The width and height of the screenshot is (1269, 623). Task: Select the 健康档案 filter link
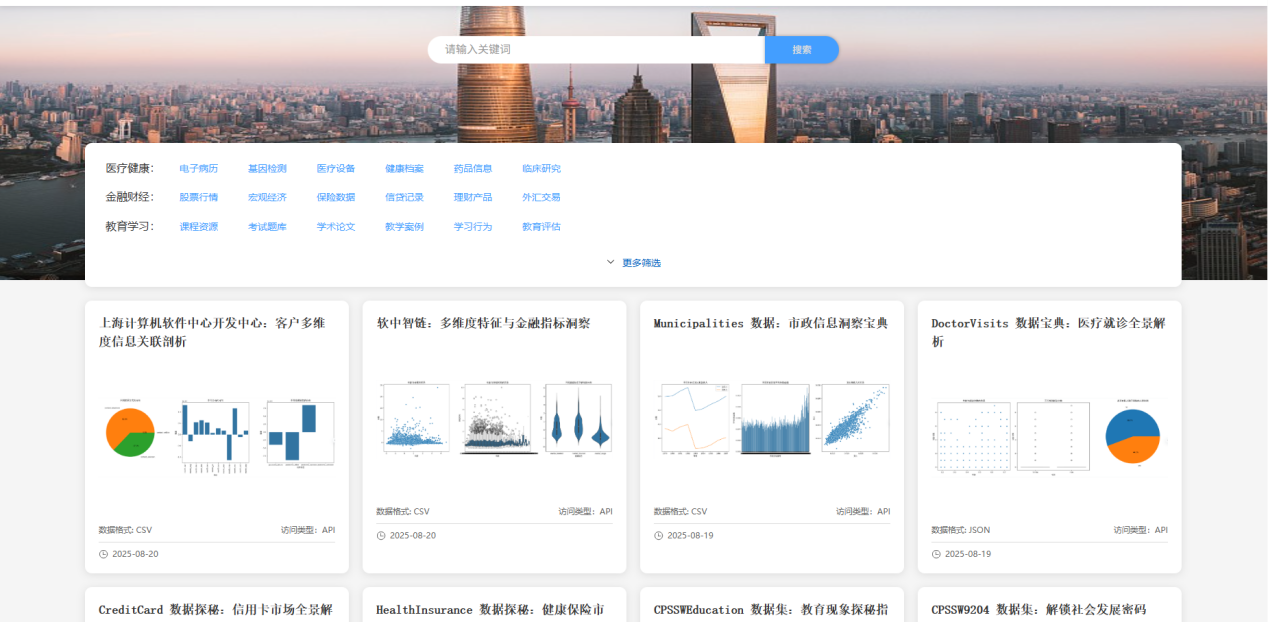[404, 169]
